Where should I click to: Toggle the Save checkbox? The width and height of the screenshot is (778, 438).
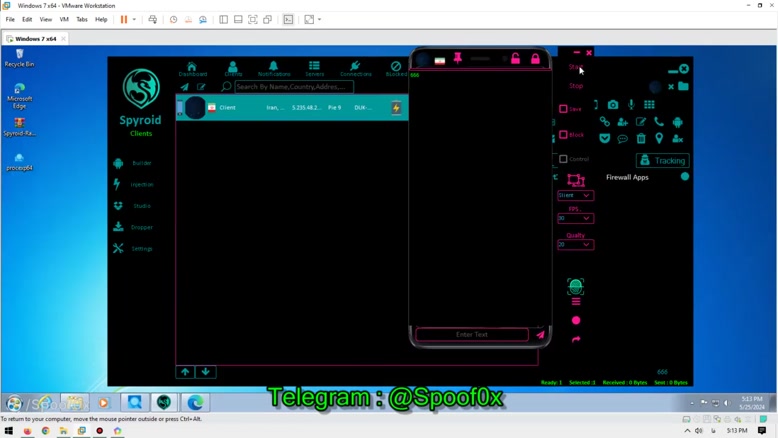[x=563, y=109]
